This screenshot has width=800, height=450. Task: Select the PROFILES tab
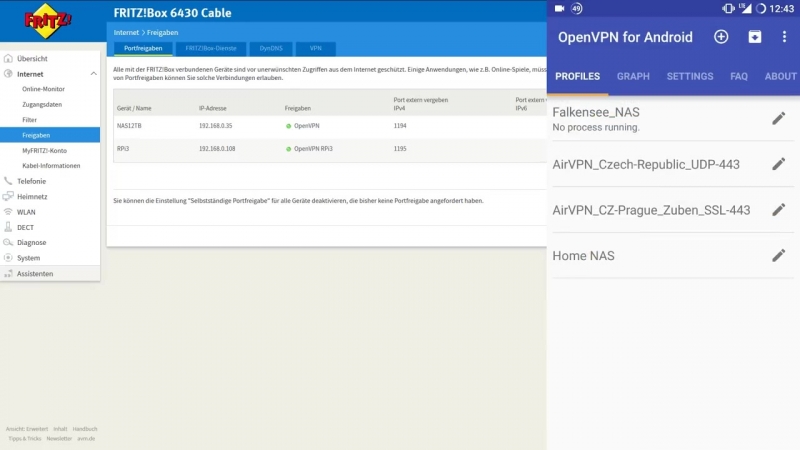(x=578, y=77)
